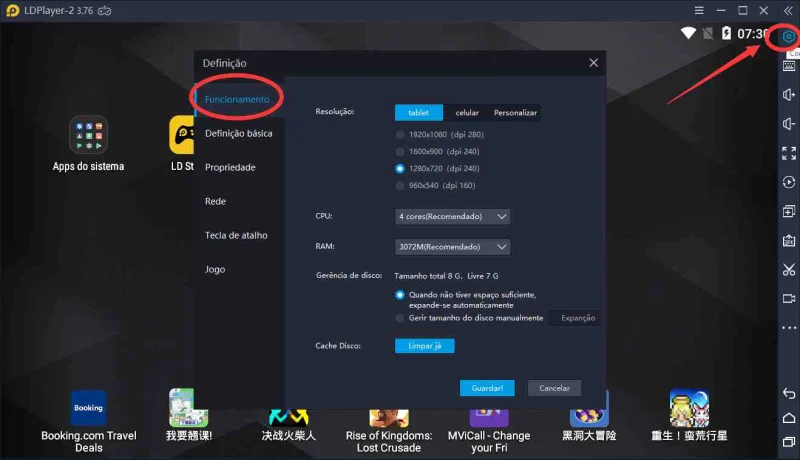The width and height of the screenshot is (800, 460).
Task: Launch the 我要翘课! app
Action: [188, 408]
